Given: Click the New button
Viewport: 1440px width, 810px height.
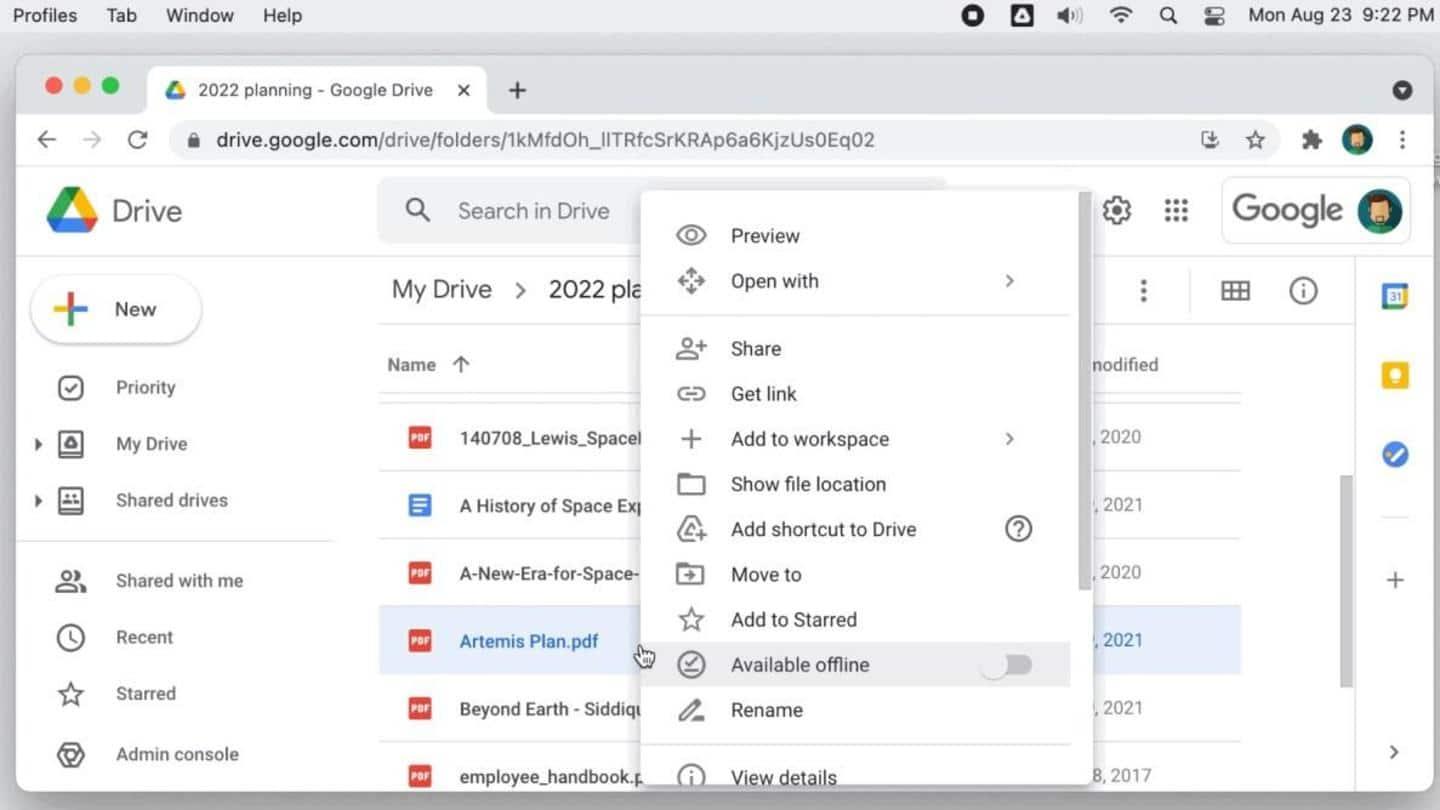Looking at the screenshot, I should (116, 309).
